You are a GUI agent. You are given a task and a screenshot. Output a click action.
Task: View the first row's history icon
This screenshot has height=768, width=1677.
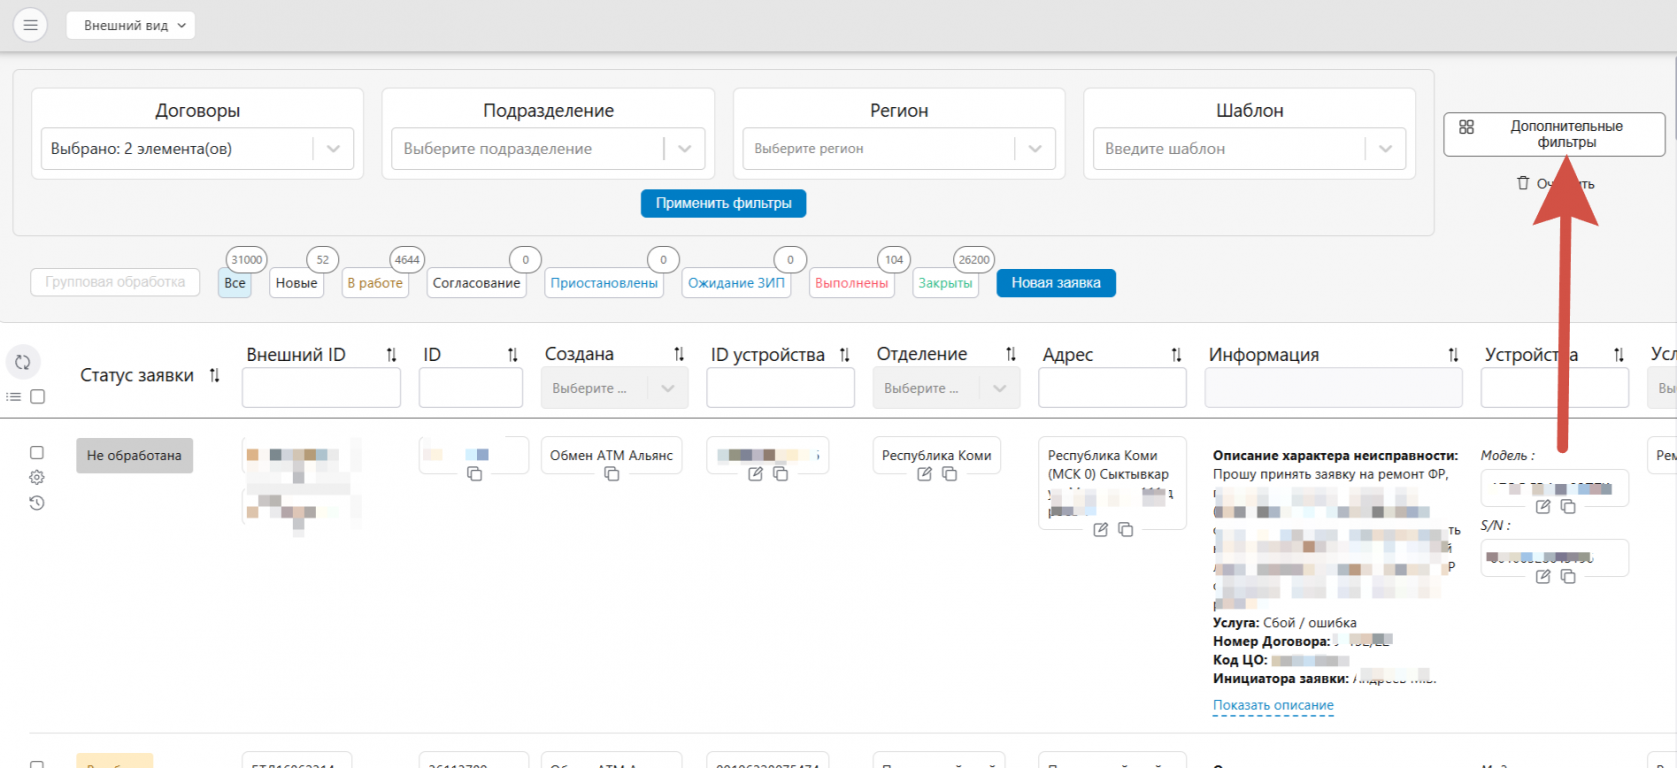[37, 503]
